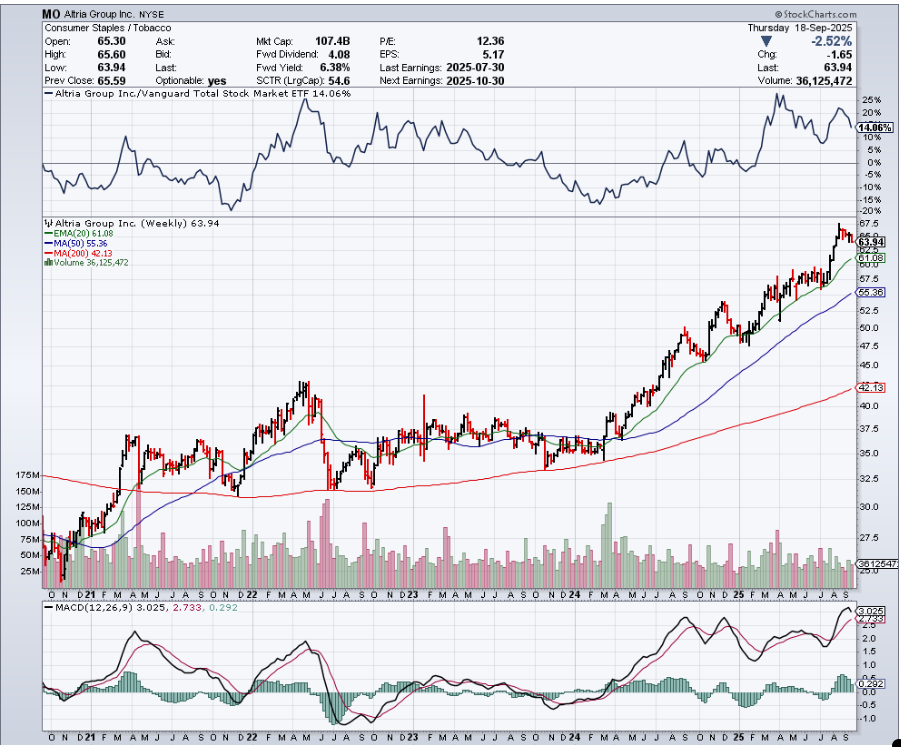Click the 40.0 label on the price axis
This screenshot has height=747, width=901.
(869, 406)
